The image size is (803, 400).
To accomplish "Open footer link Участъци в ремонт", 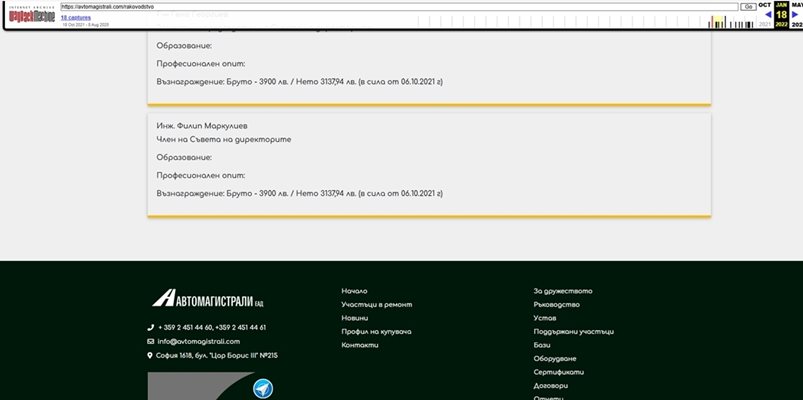I will 377,304.
